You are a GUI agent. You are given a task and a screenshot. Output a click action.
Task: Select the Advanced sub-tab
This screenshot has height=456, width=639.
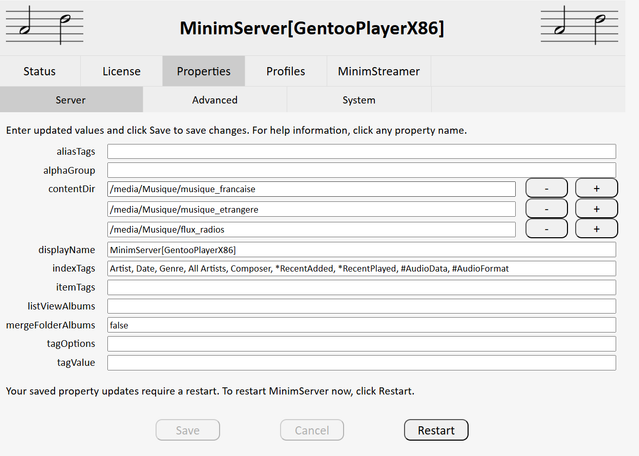coord(215,100)
